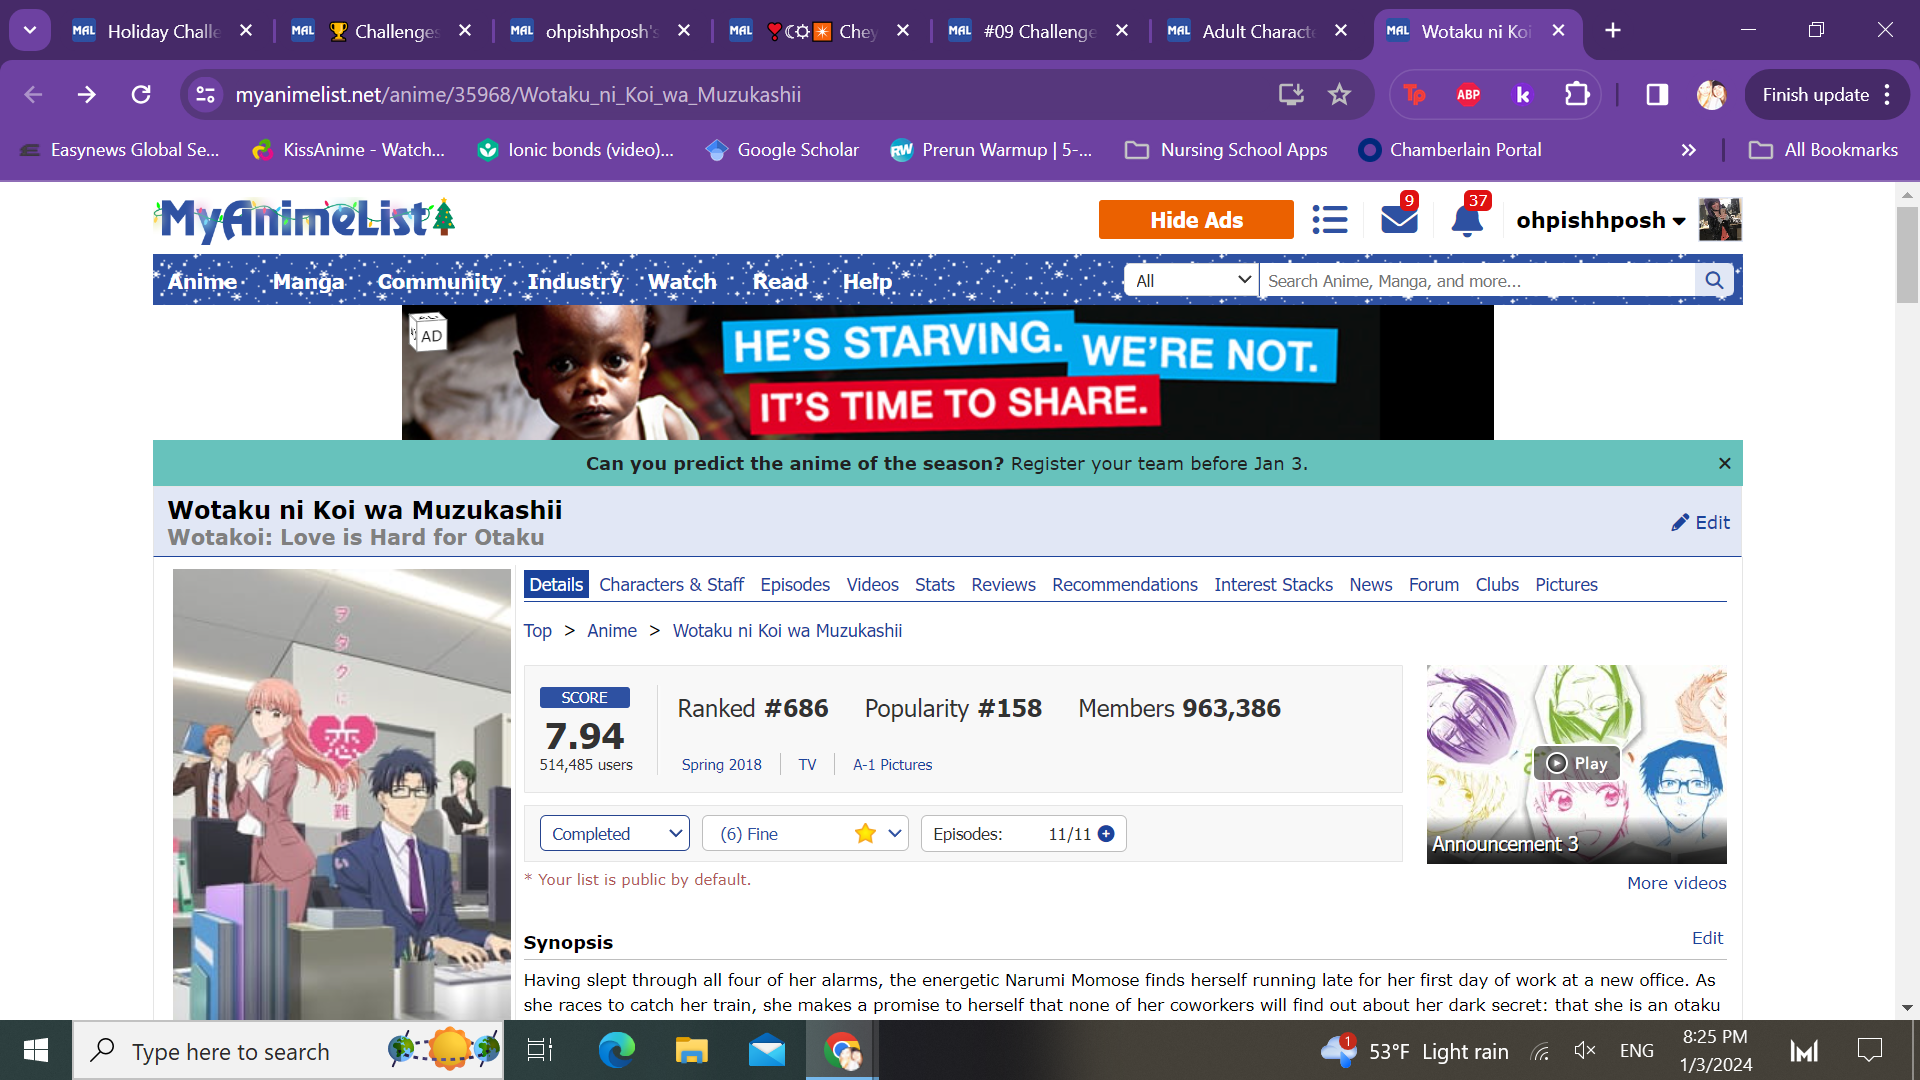Click the Hide Ads button
Viewport: 1920px width, 1080px height.
(x=1195, y=220)
